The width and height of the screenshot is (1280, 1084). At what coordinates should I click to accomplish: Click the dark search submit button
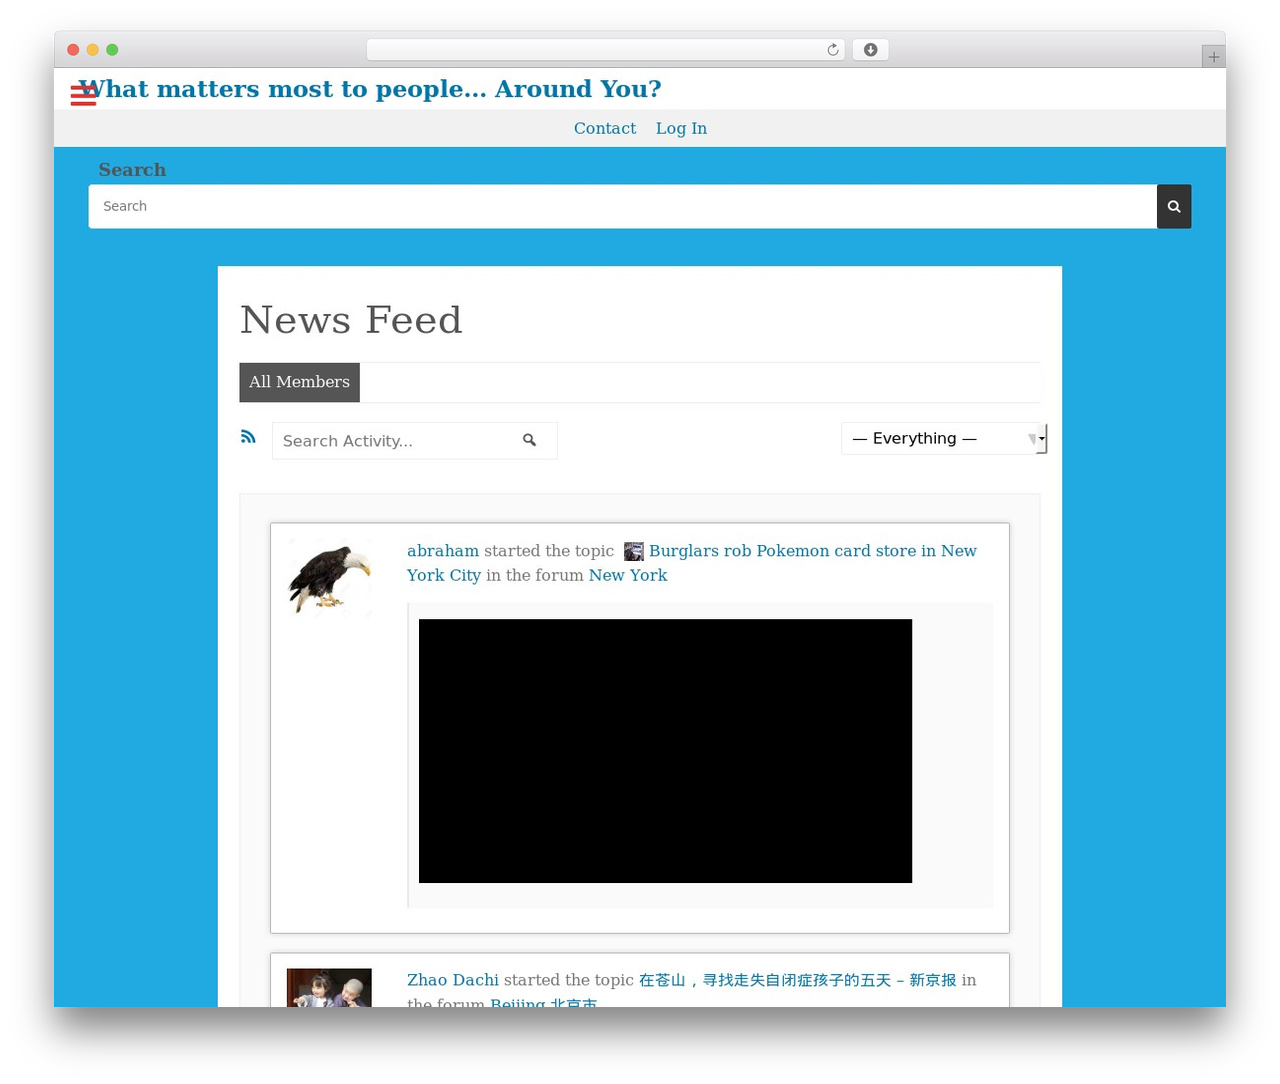point(1174,206)
